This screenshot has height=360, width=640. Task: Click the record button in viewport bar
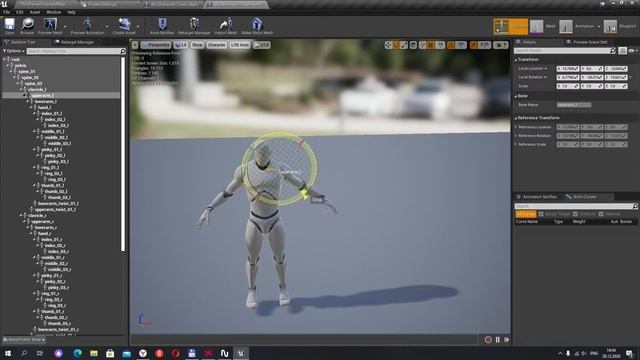click(x=488, y=340)
